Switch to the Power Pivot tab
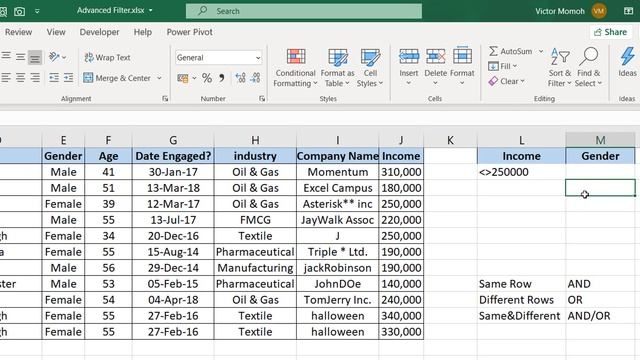Image resolution: width=640 pixels, height=360 pixels. (x=189, y=32)
